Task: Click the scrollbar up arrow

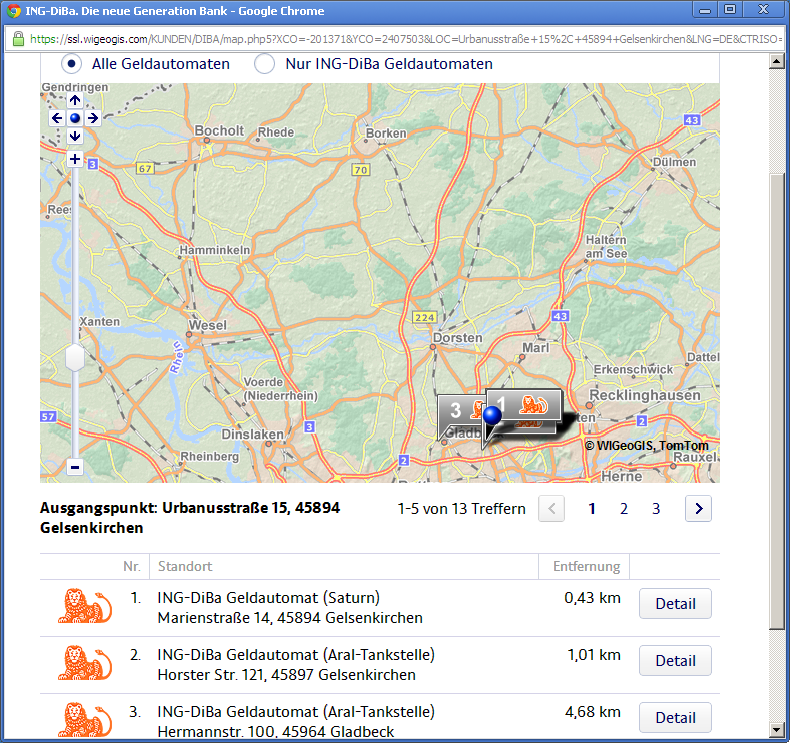Action: click(776, 61)
